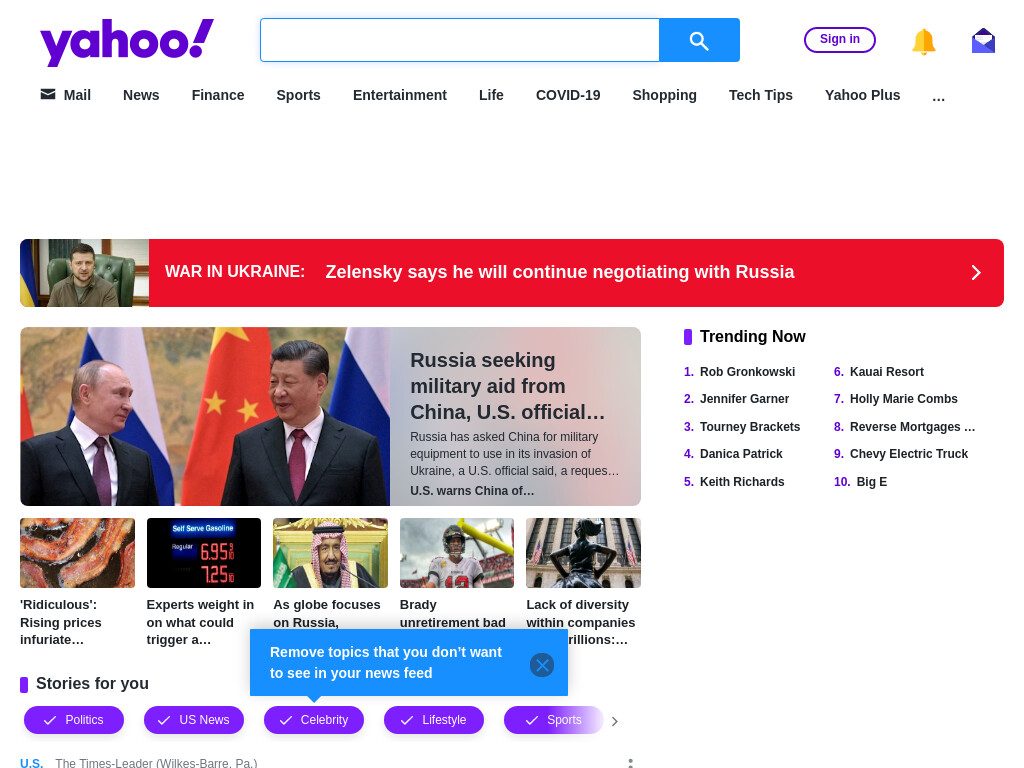Open the gasoline price sign thumbnail
This screenshot has height=768, width=1024.
point(204,553)
